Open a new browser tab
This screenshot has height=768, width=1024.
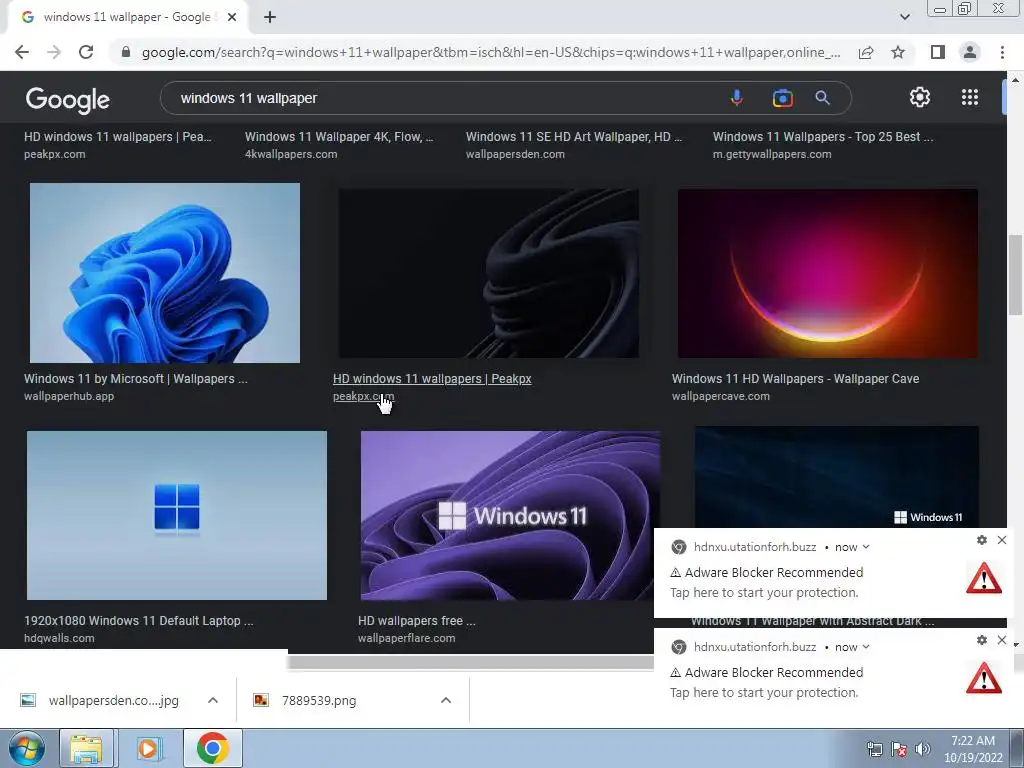pyautogui.click(x=270, y=17)
